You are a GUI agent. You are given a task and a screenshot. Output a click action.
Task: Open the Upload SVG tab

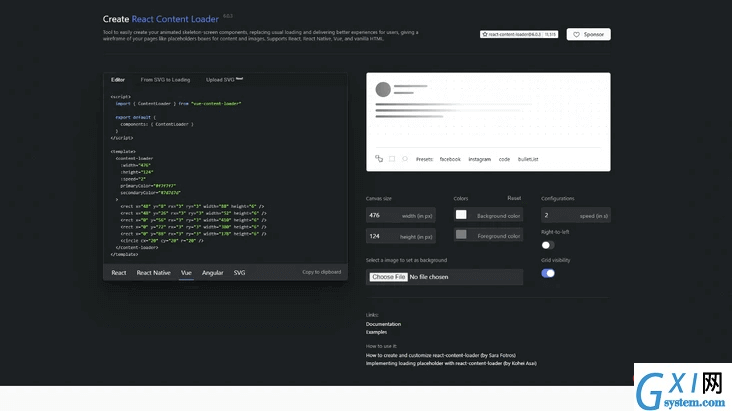(224, 80)
